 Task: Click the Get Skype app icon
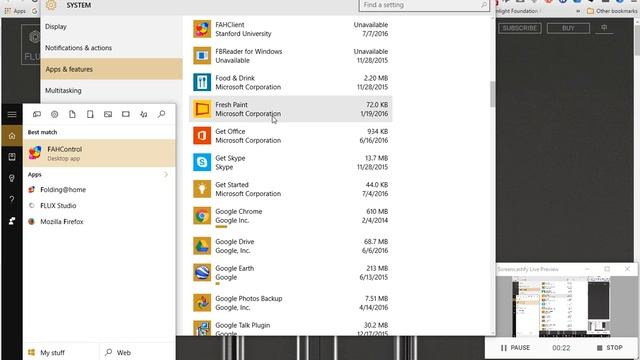point(202,162)
